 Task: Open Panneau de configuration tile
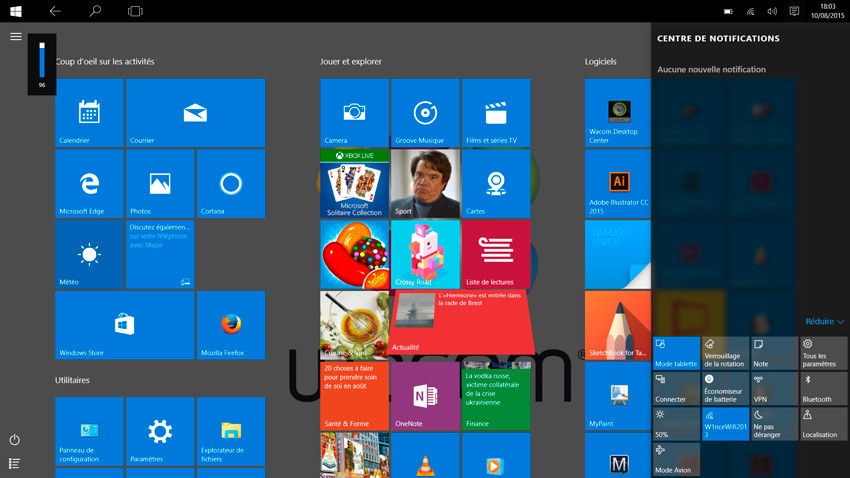[89, 431]
